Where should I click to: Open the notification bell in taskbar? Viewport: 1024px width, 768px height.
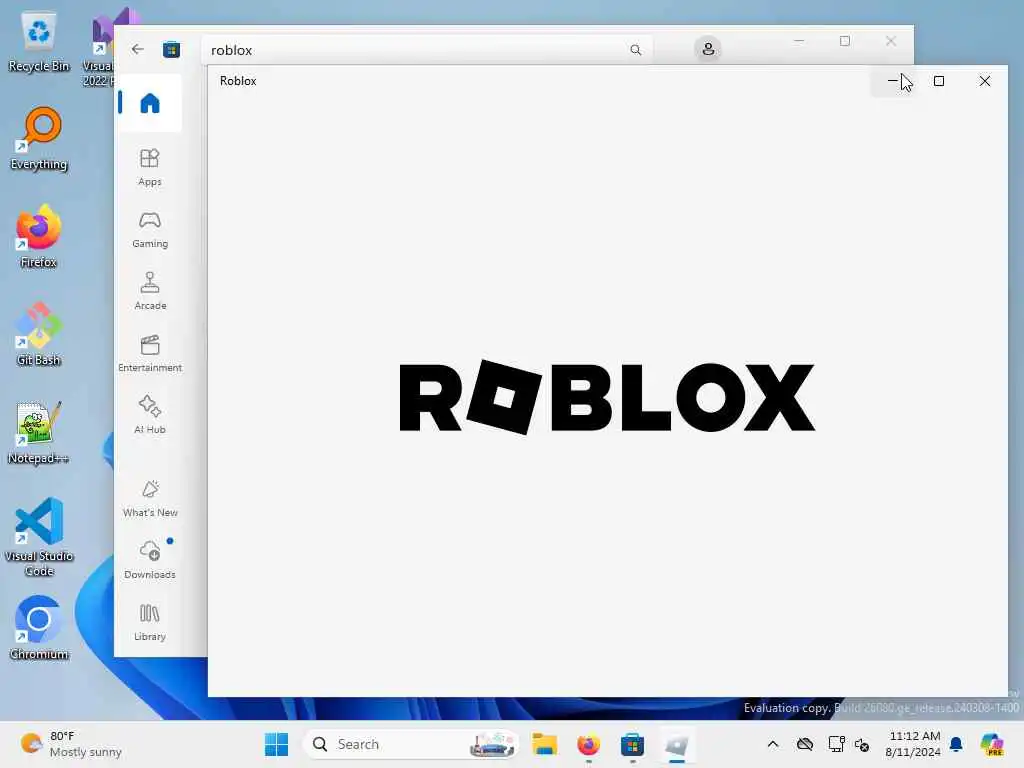pos(956,744)
